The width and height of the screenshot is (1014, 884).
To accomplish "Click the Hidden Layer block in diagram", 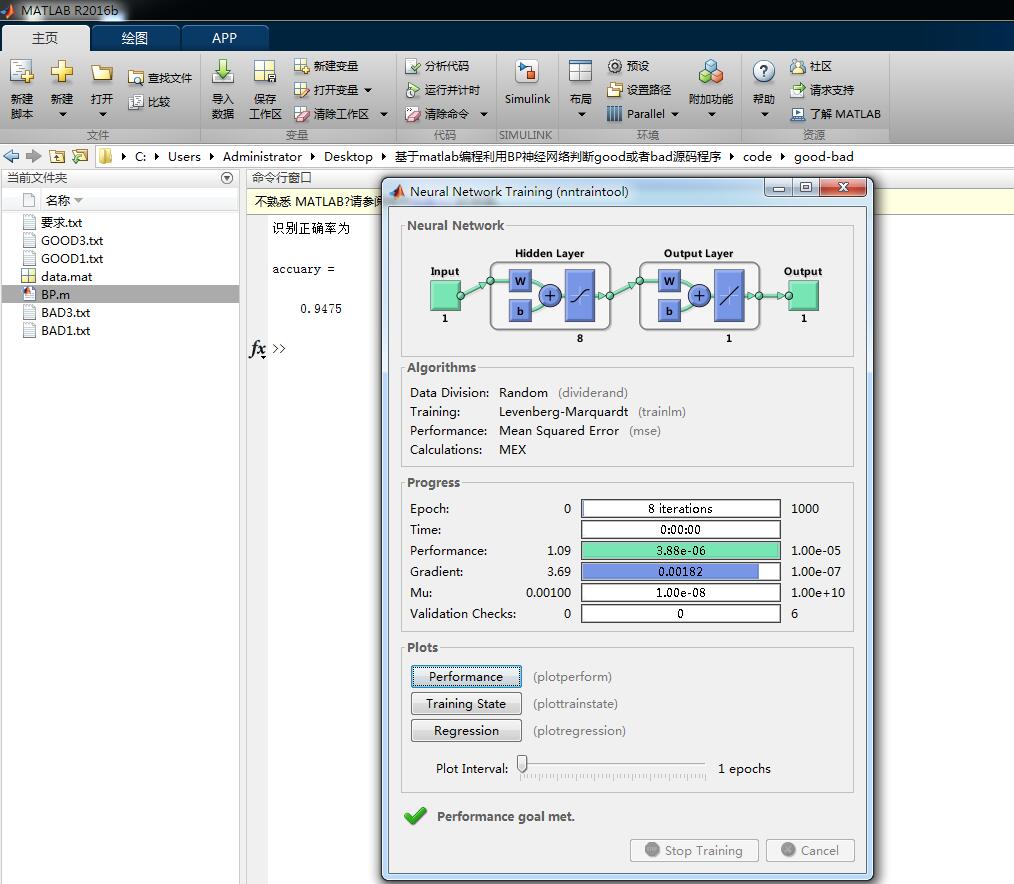I will click(550, 296).
